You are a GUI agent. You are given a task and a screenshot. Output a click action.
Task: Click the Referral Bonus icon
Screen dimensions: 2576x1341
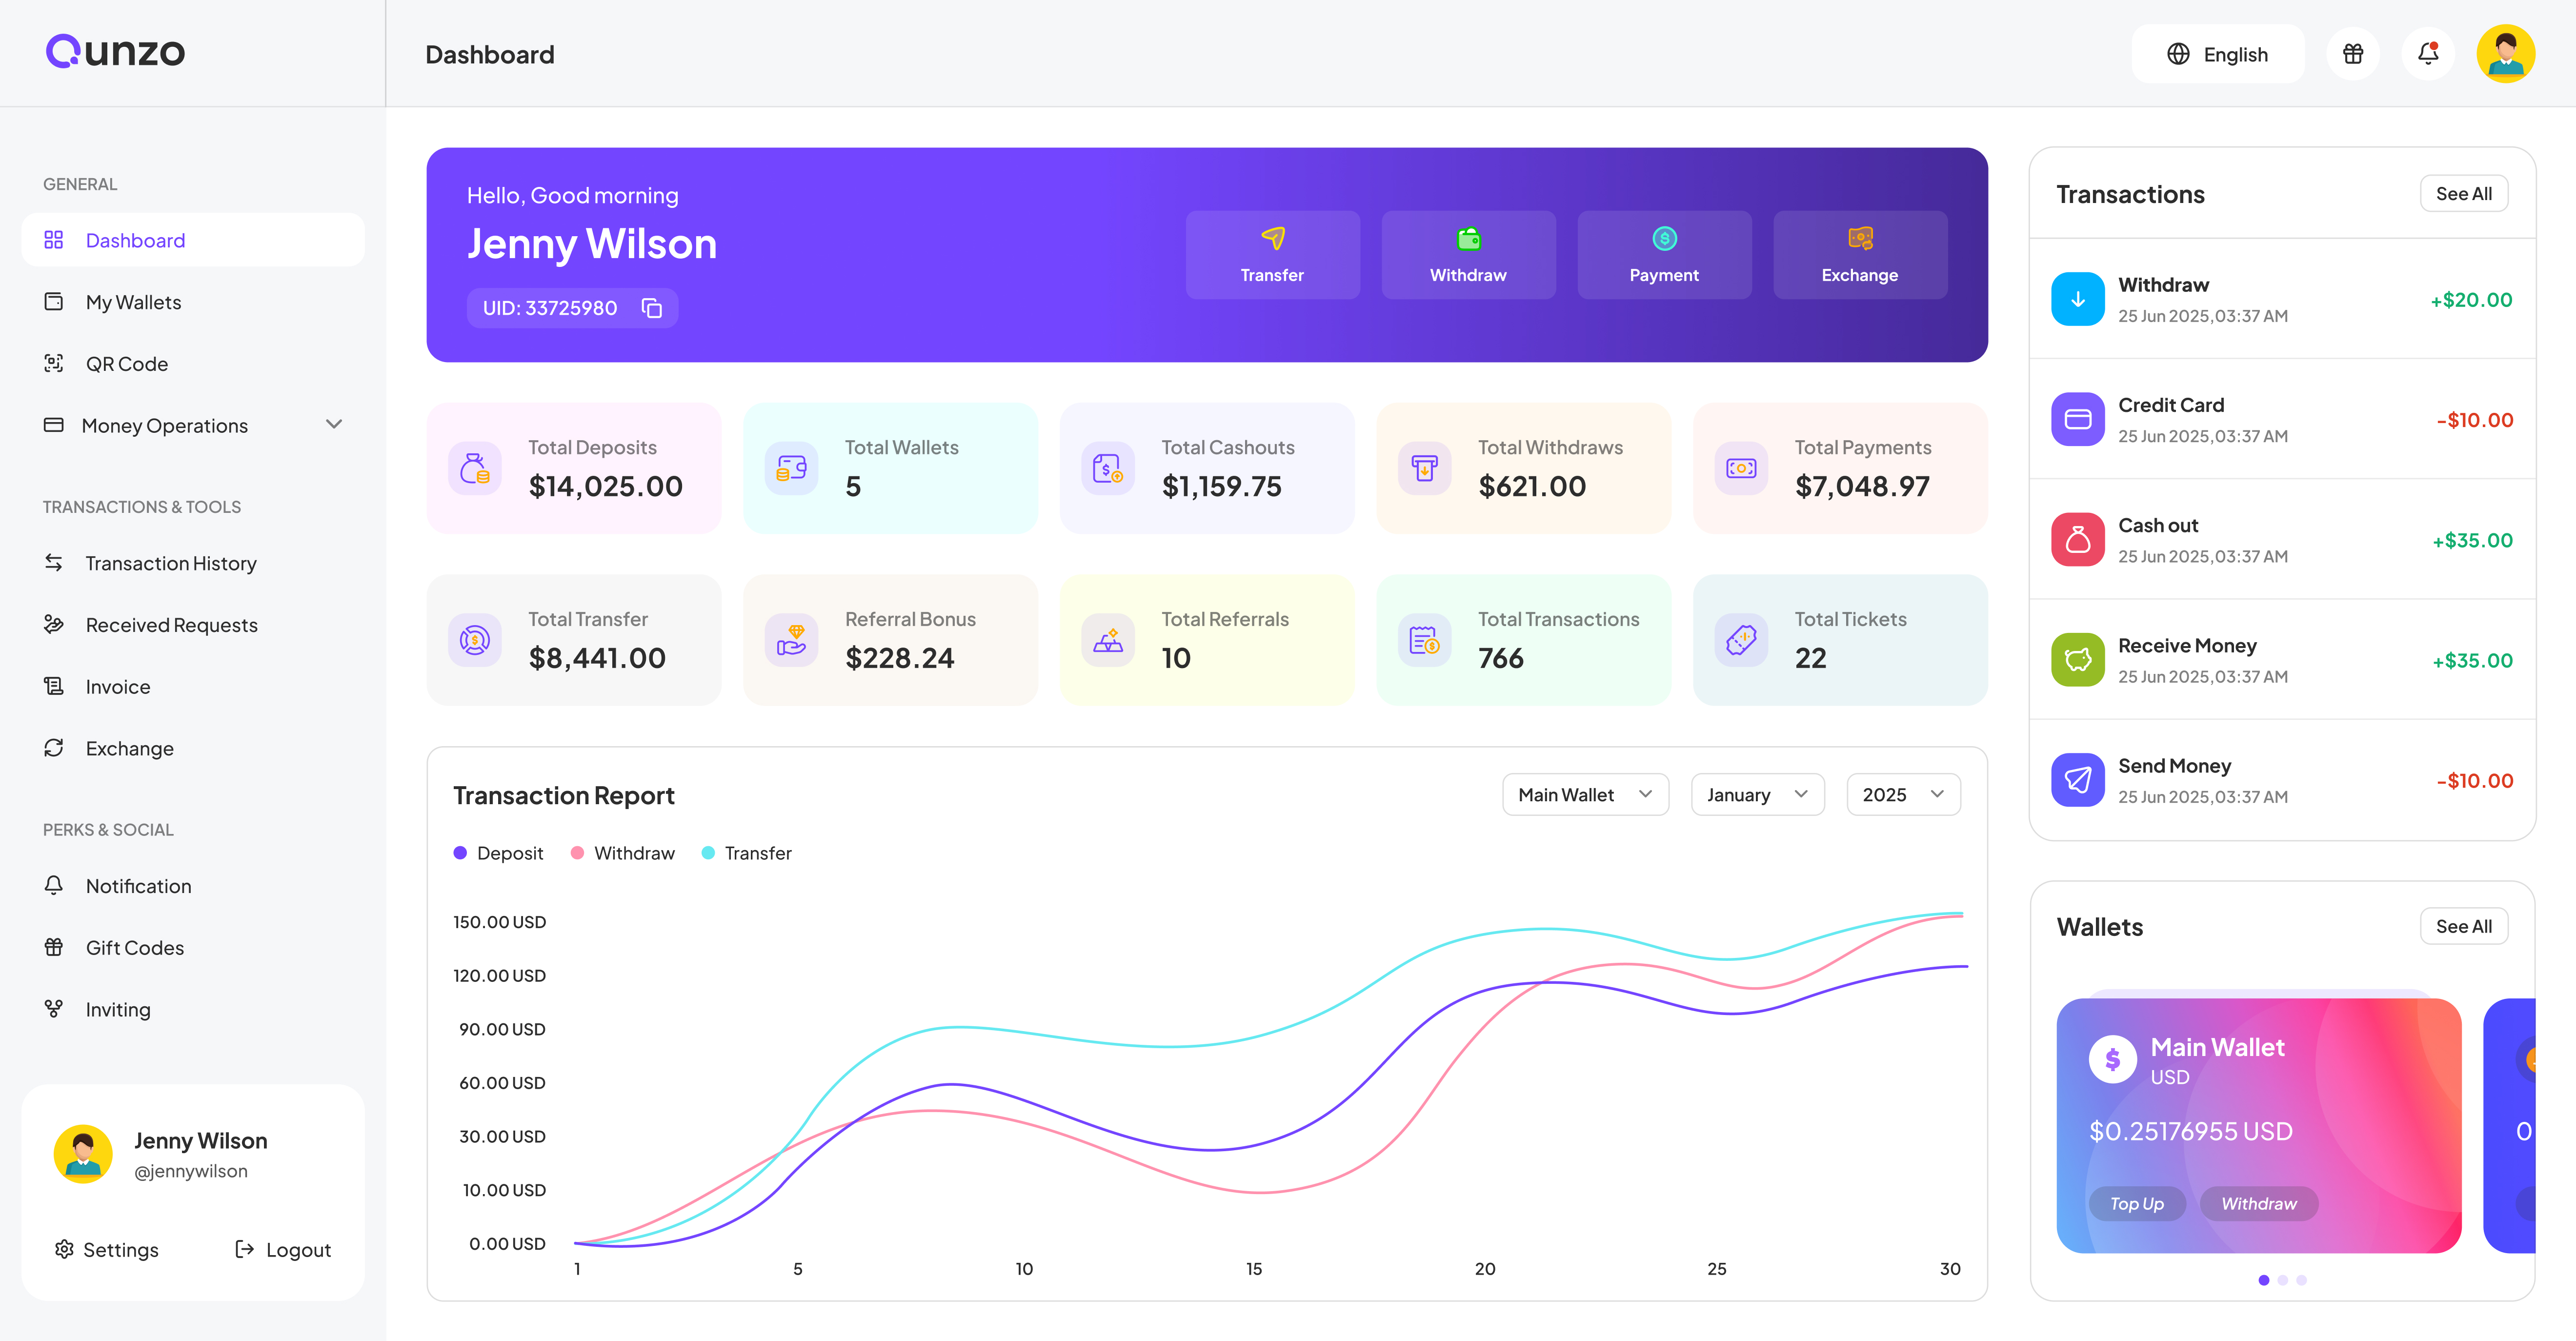(792, 640)
